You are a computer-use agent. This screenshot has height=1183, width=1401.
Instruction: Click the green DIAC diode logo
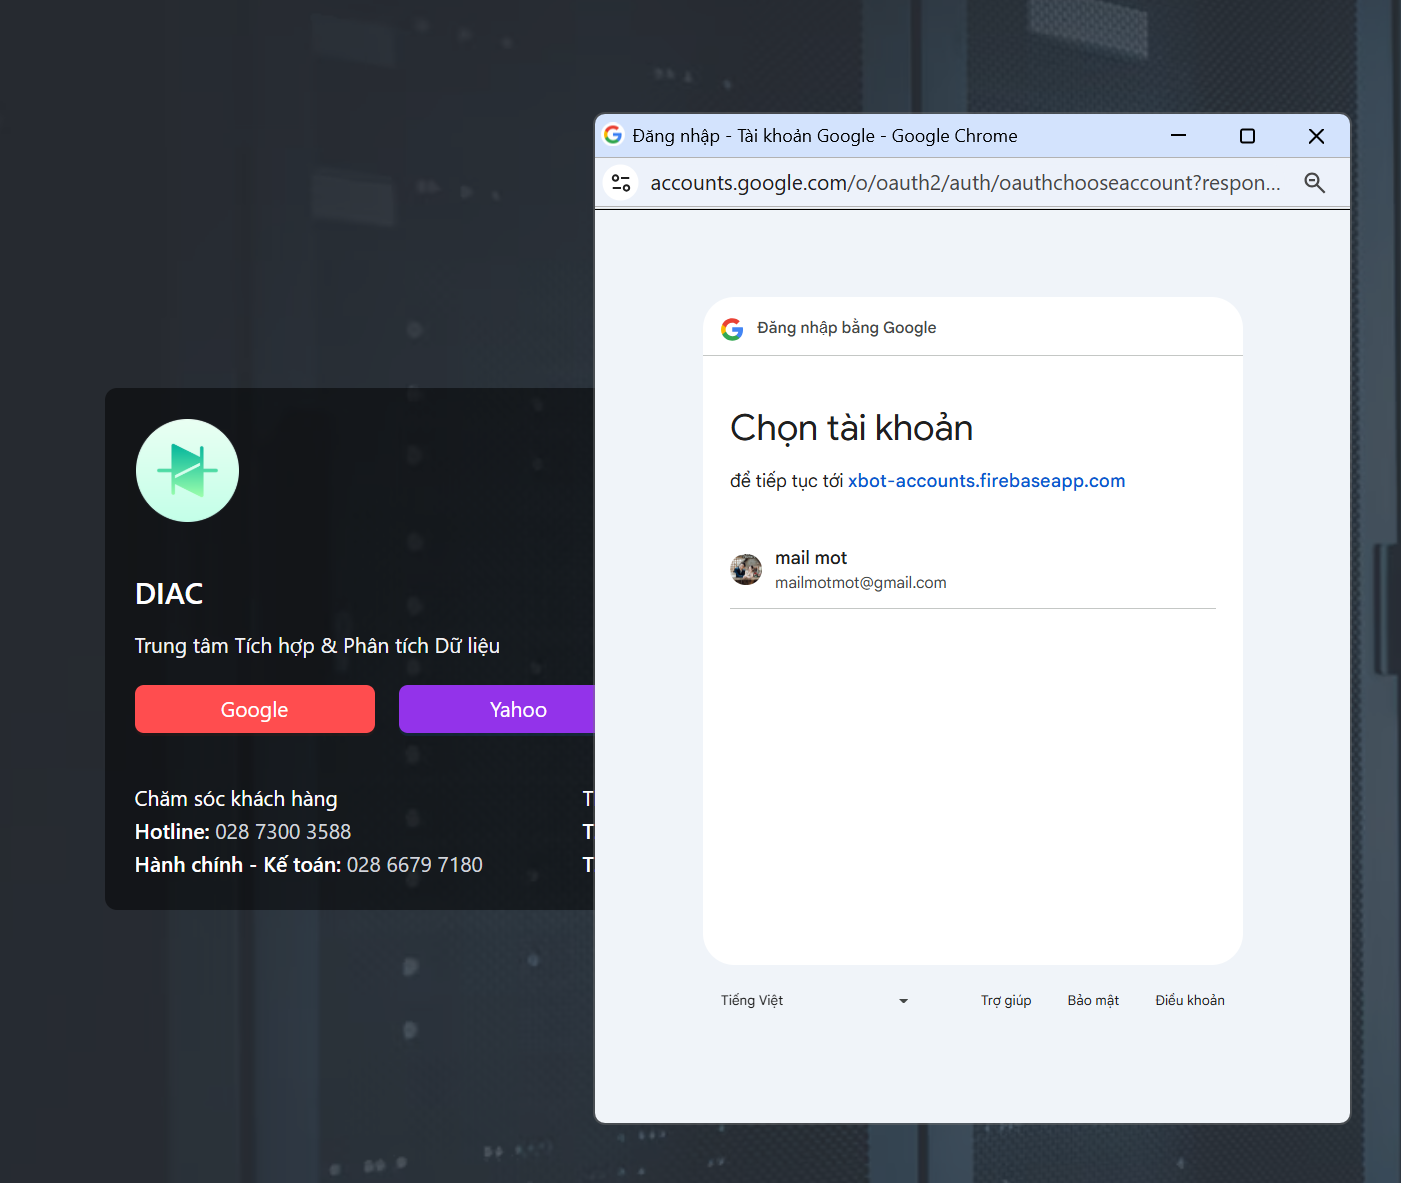coord(187,470)
